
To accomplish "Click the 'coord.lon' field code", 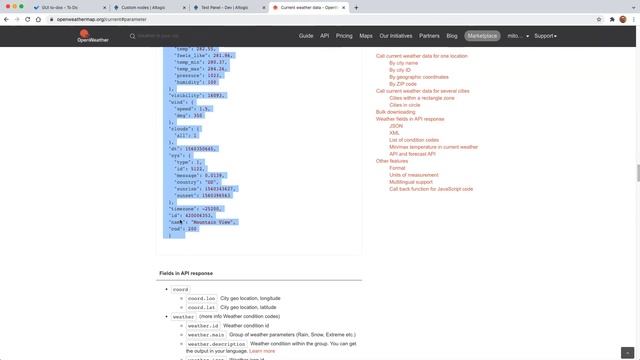I will 201,298.
